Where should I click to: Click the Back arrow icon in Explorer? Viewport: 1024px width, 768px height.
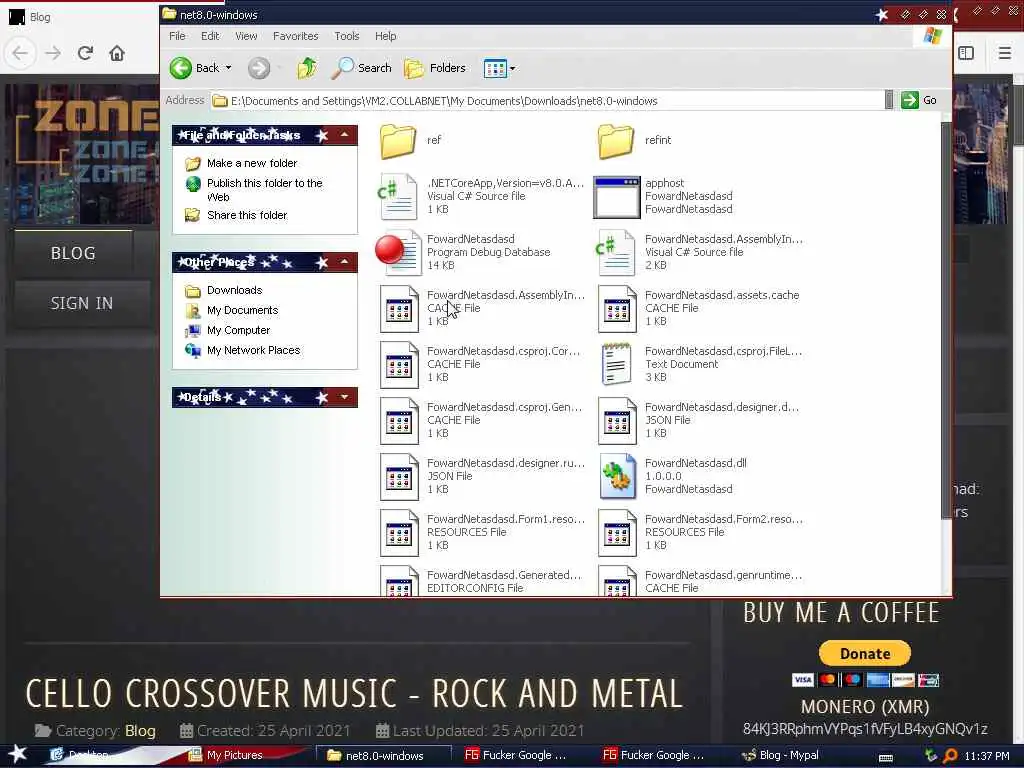[x=181, y=68]
